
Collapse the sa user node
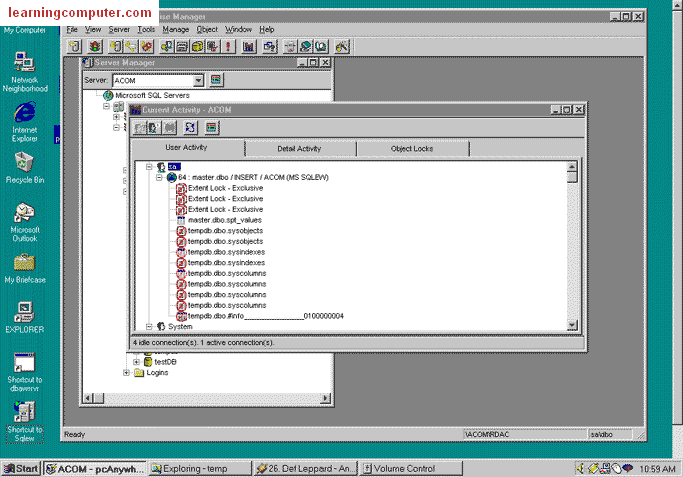(149, 166)
